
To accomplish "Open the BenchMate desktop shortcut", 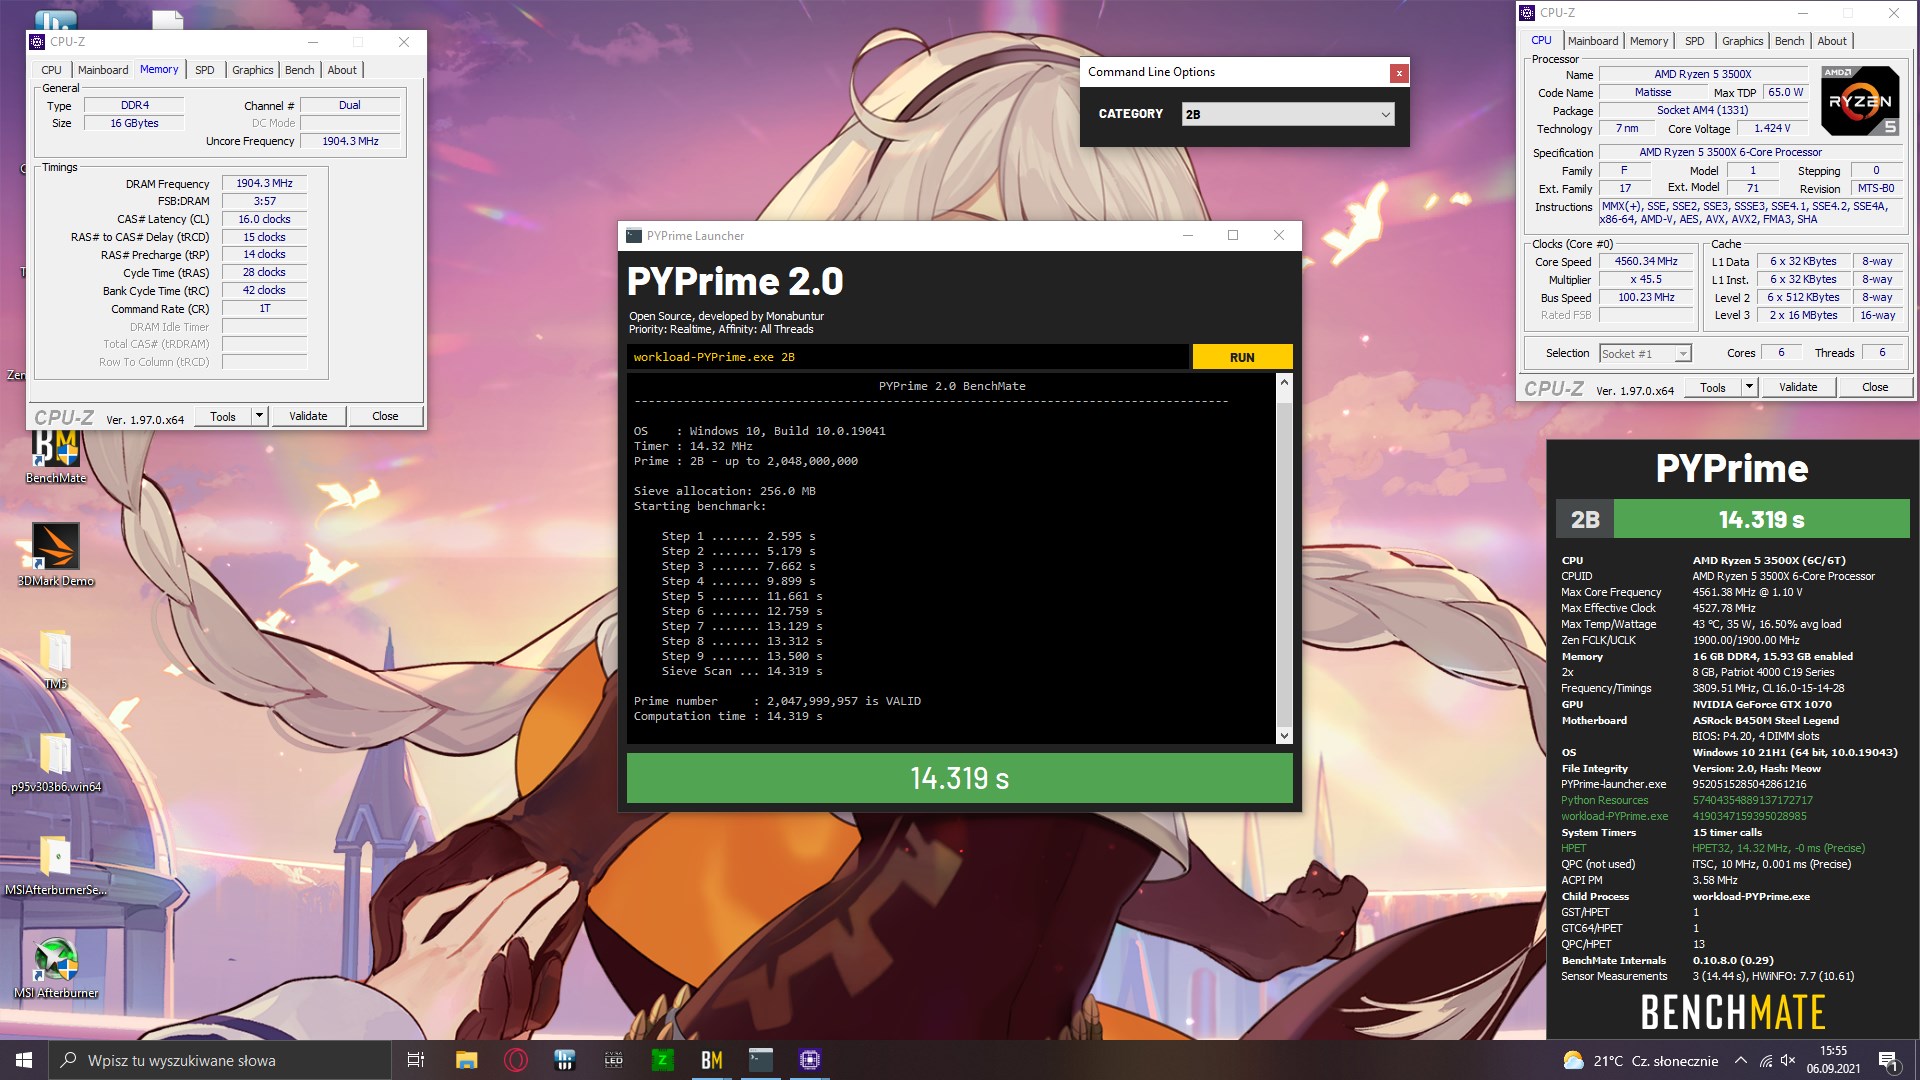I will click(x=56, y=455).
